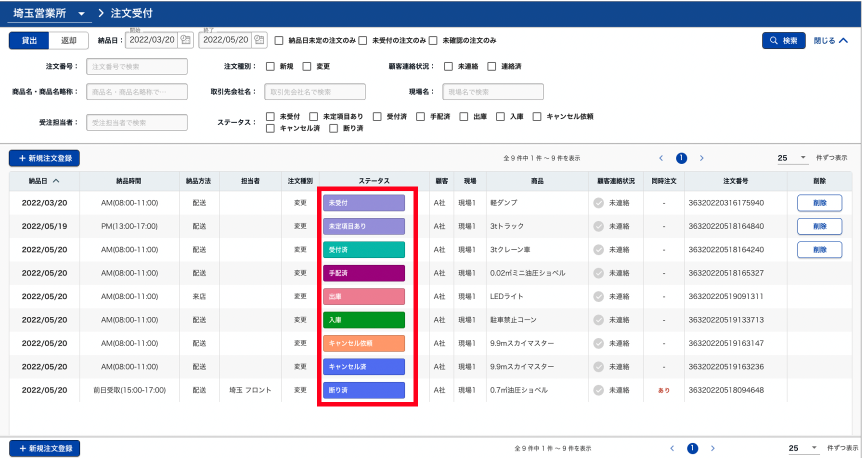Click the top pagination previous arrow
The height and width of the screenshot is (458, 863).
tap(660, 158)
